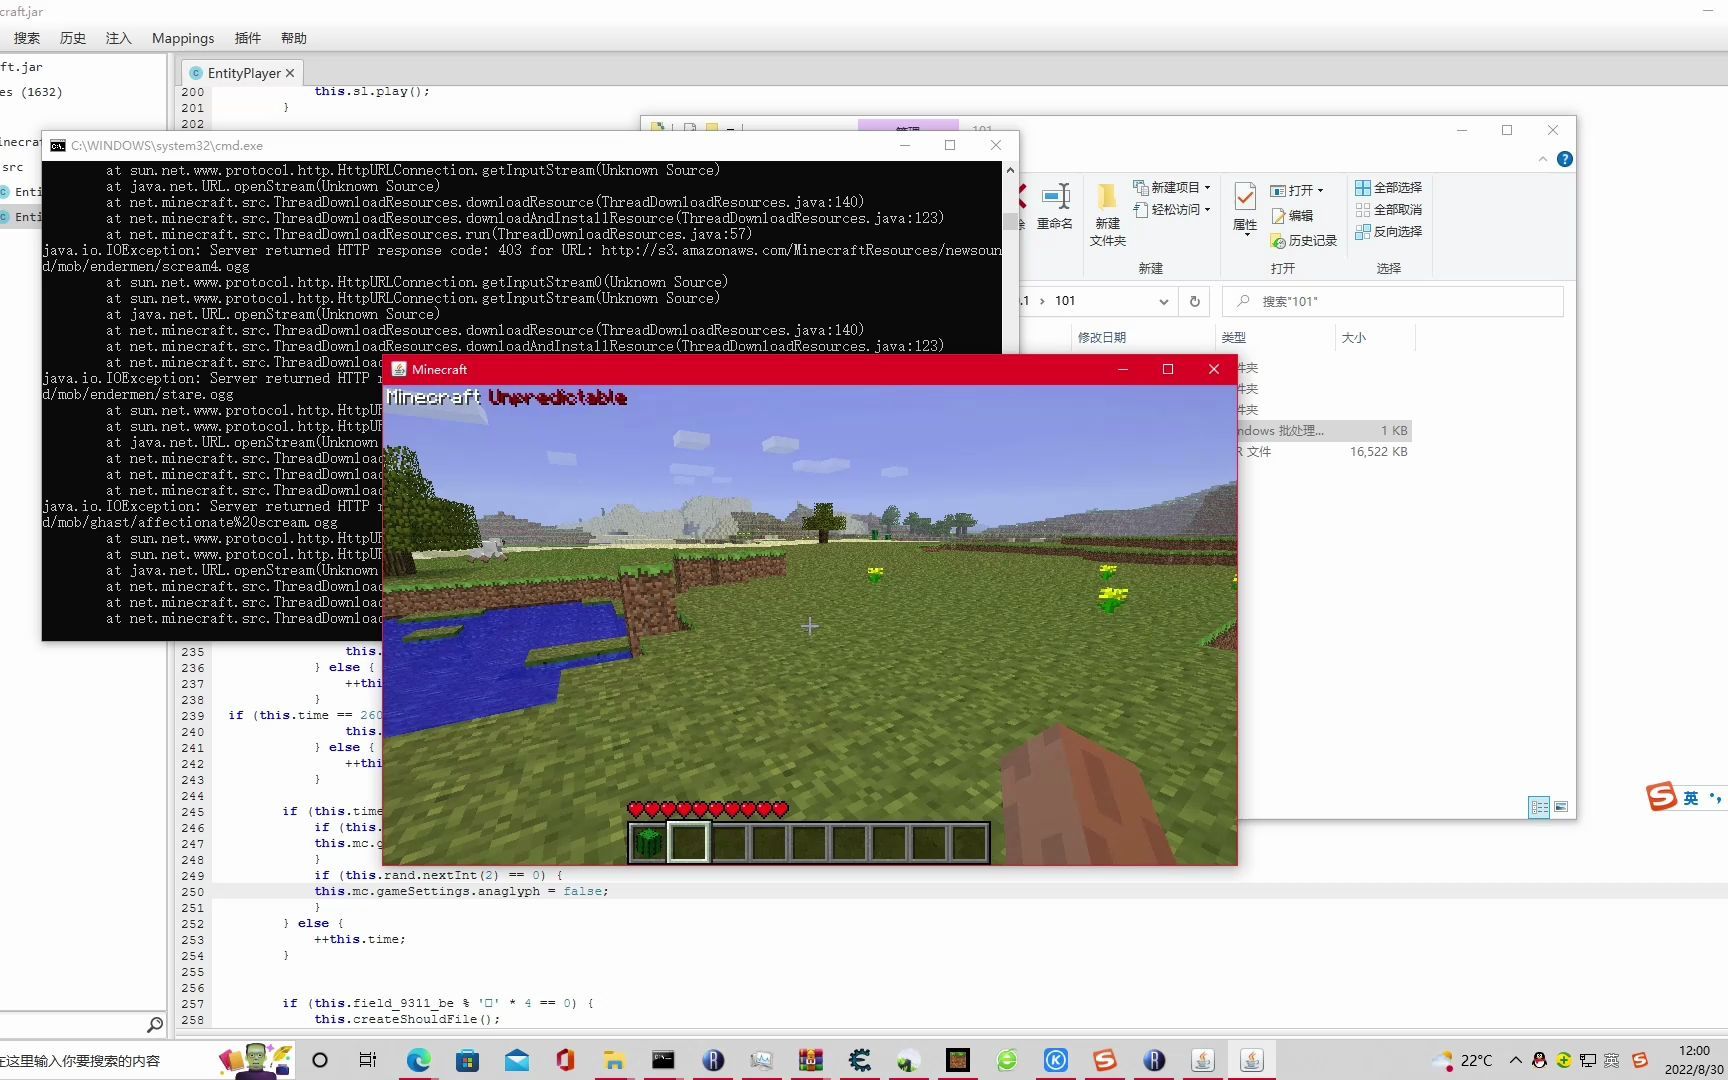This screenshot has height=1080, width=1728.
Task: Open Microsoft Store from taskbar
Action: tap(467, 1060)
